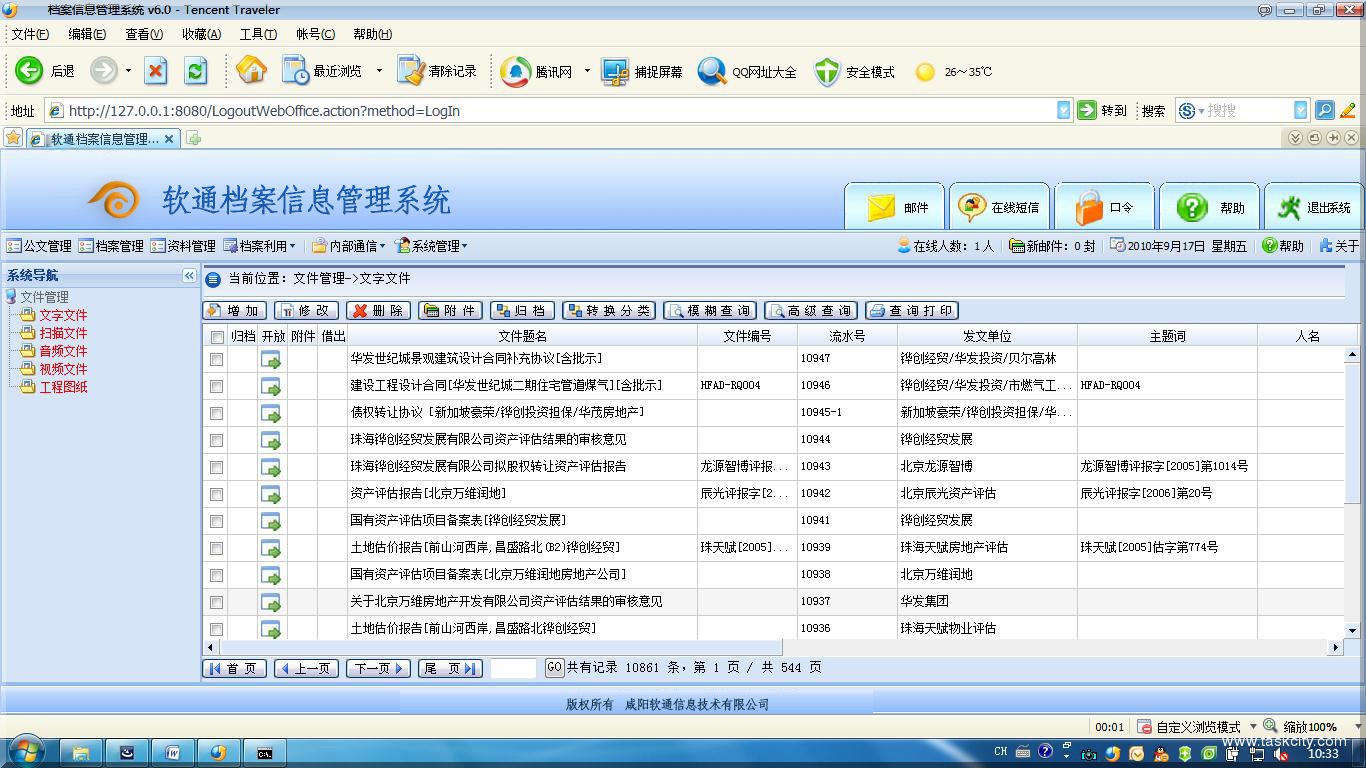Open 帮助 from the header buttons
The image size is (1366, 768).
1209,206
